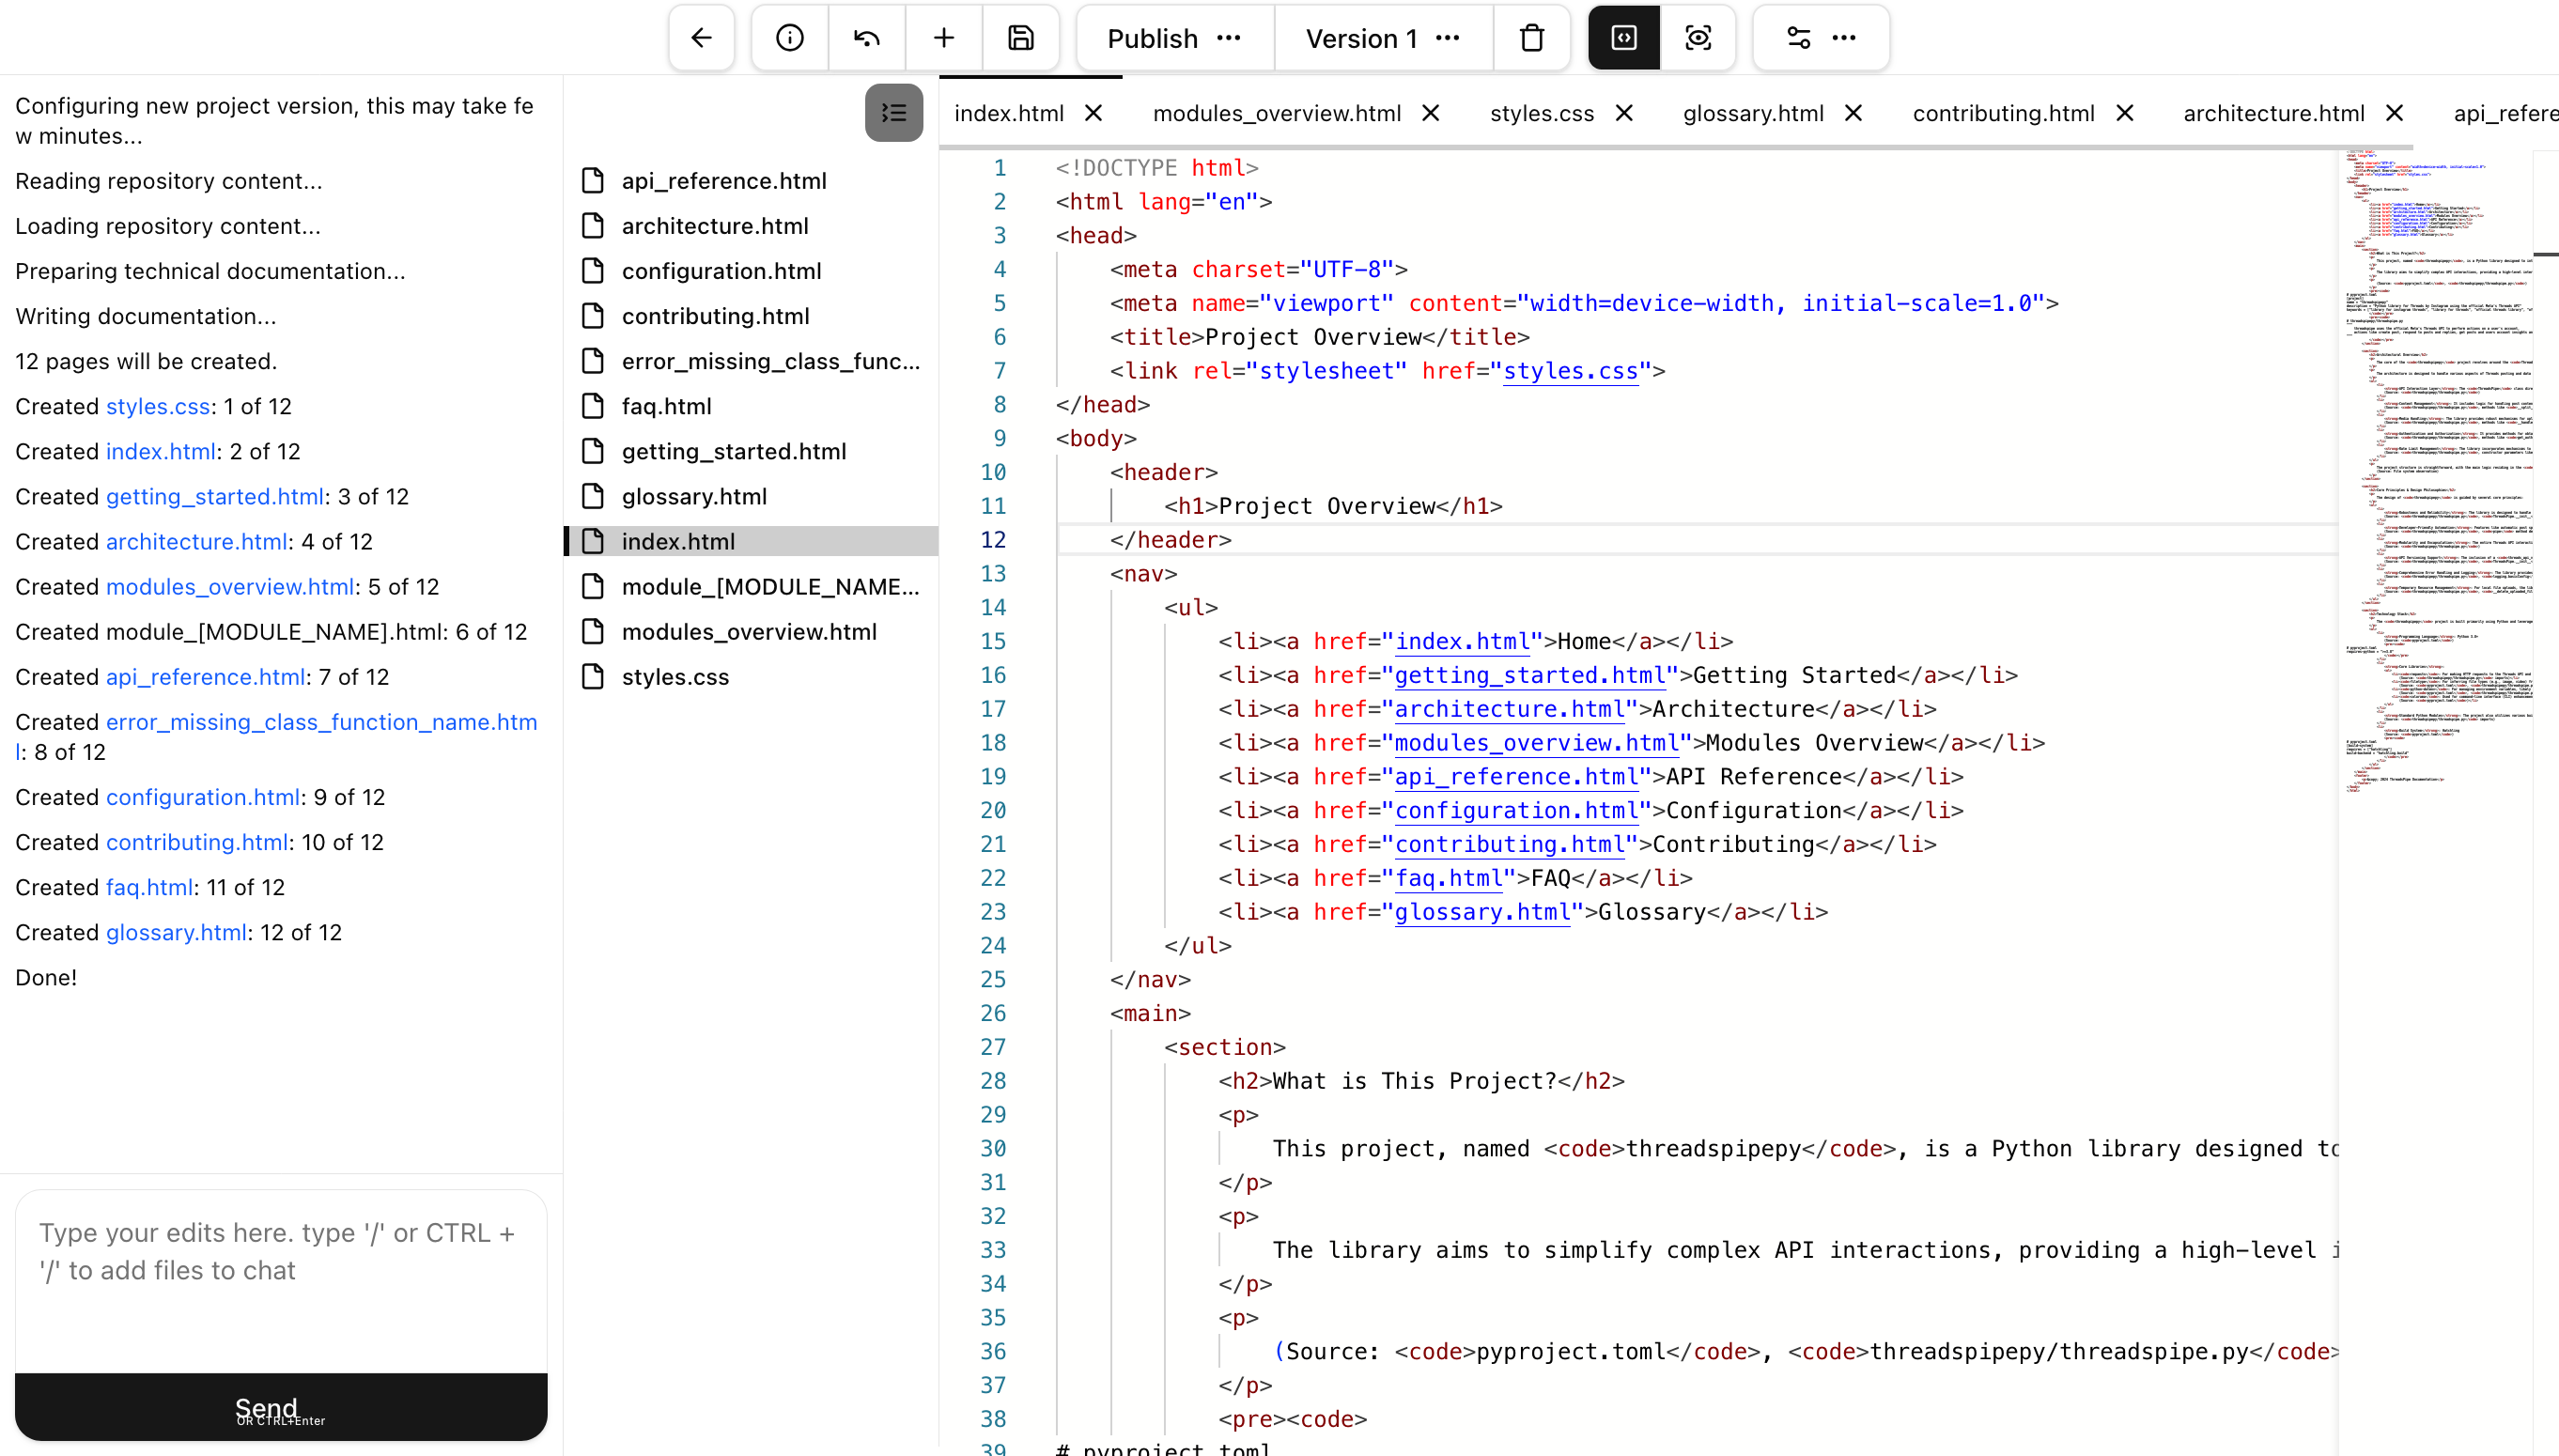Undo the last change
The height and width of the screenshot is (1456, 2559).
pyautogui.click(x=866, y=37)
